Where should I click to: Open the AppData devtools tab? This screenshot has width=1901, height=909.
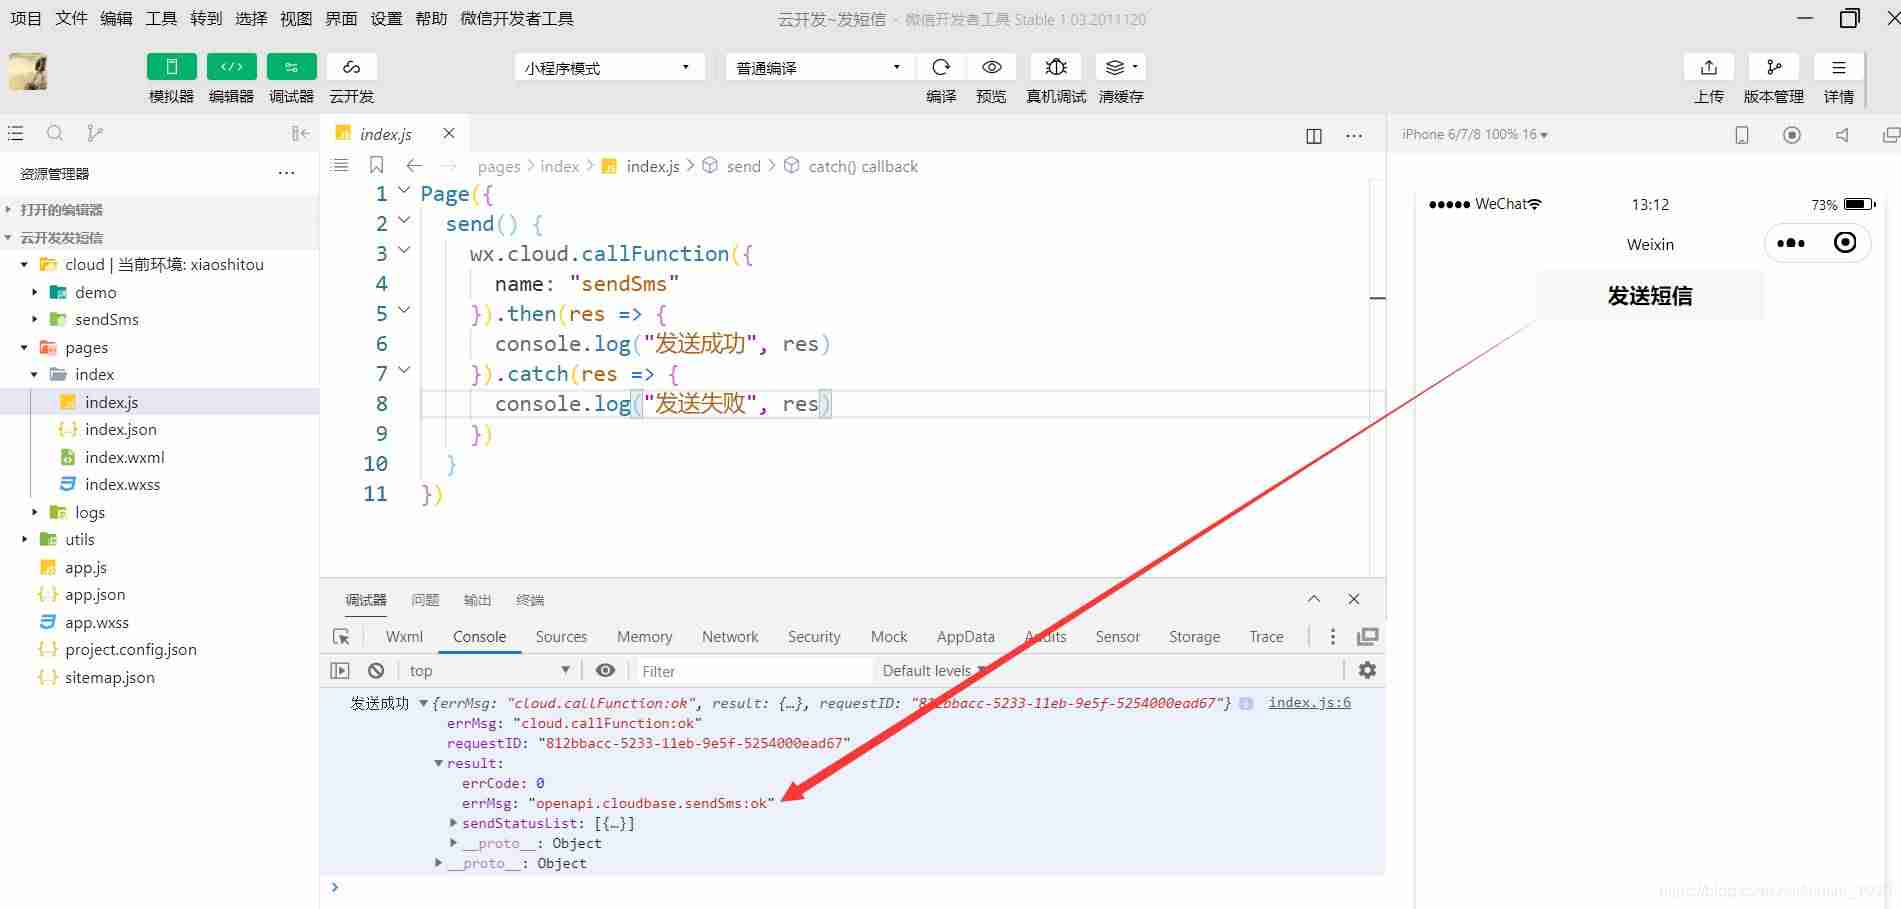965,636
